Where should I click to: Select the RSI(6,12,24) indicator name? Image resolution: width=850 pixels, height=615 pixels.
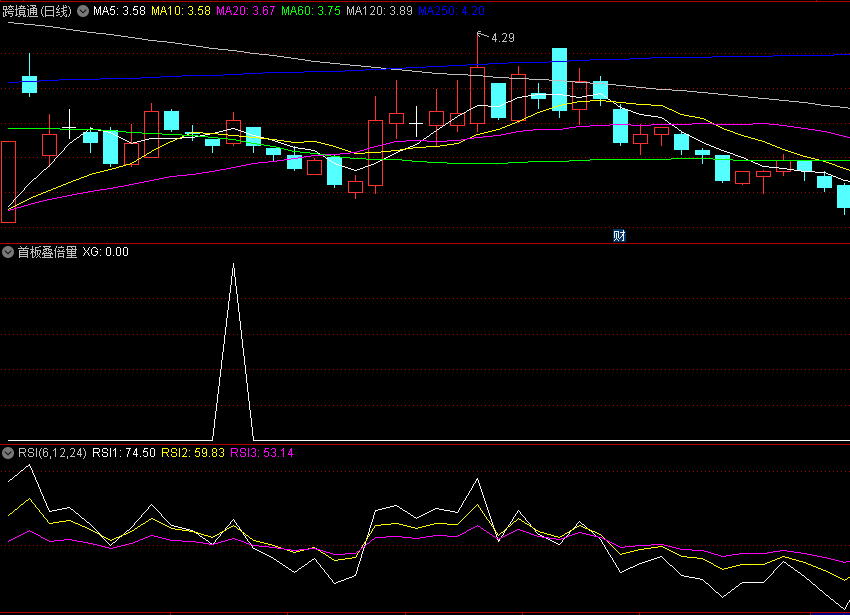tap(52, 453)
